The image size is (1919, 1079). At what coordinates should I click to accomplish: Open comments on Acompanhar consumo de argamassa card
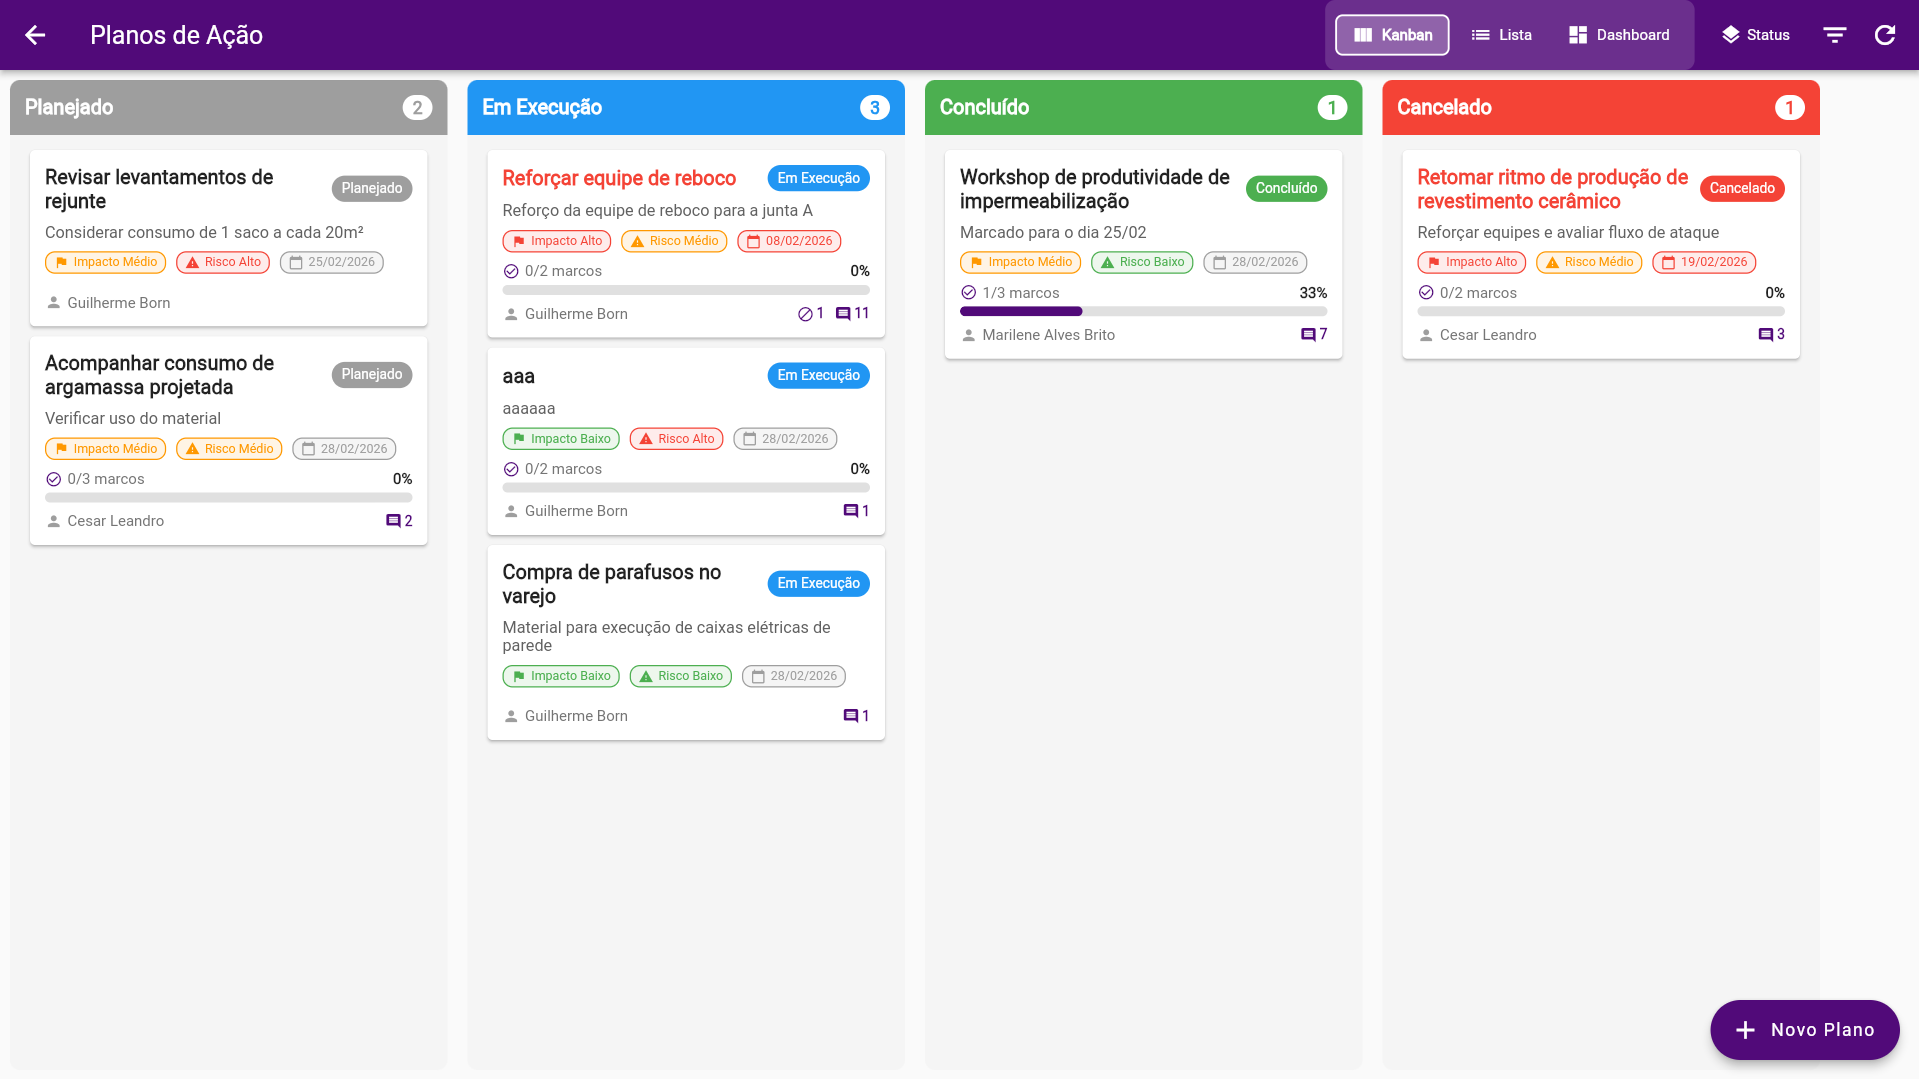pos(398,521)
